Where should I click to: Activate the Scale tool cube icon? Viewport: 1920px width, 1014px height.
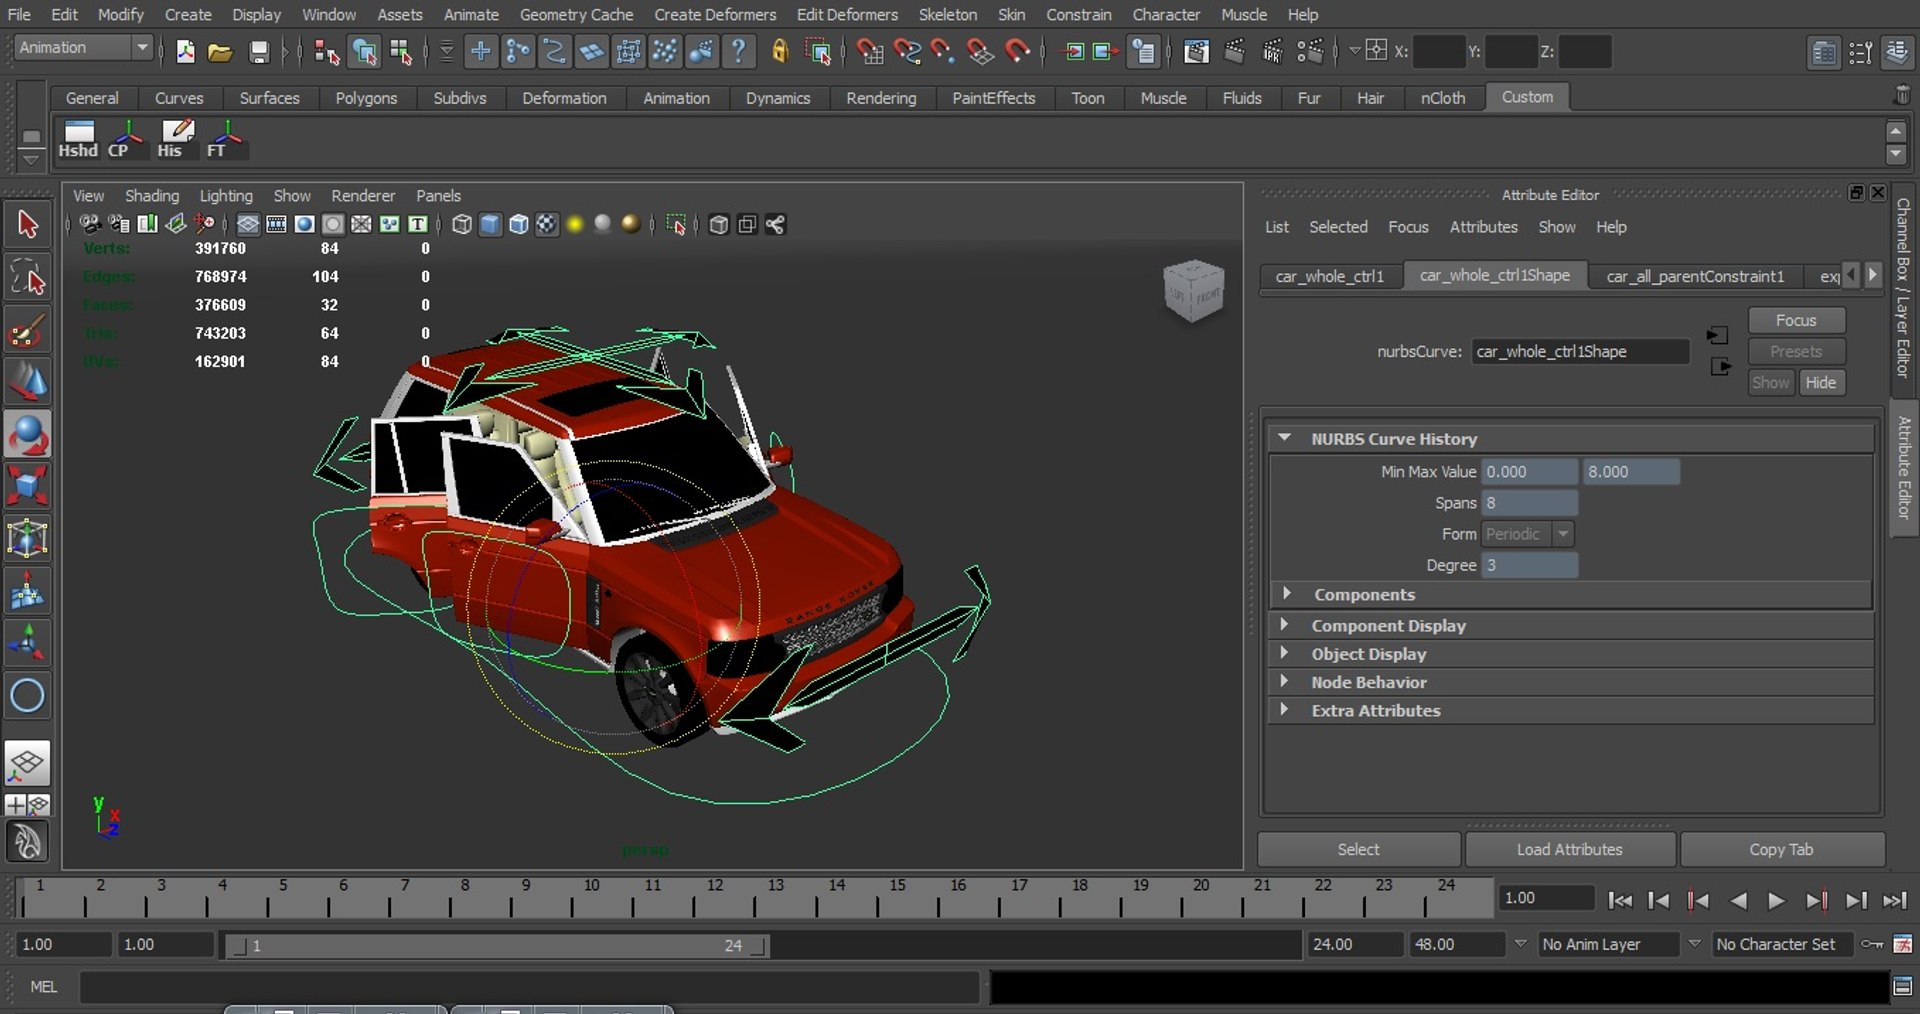pyautogui.click(x=27, y=486)
